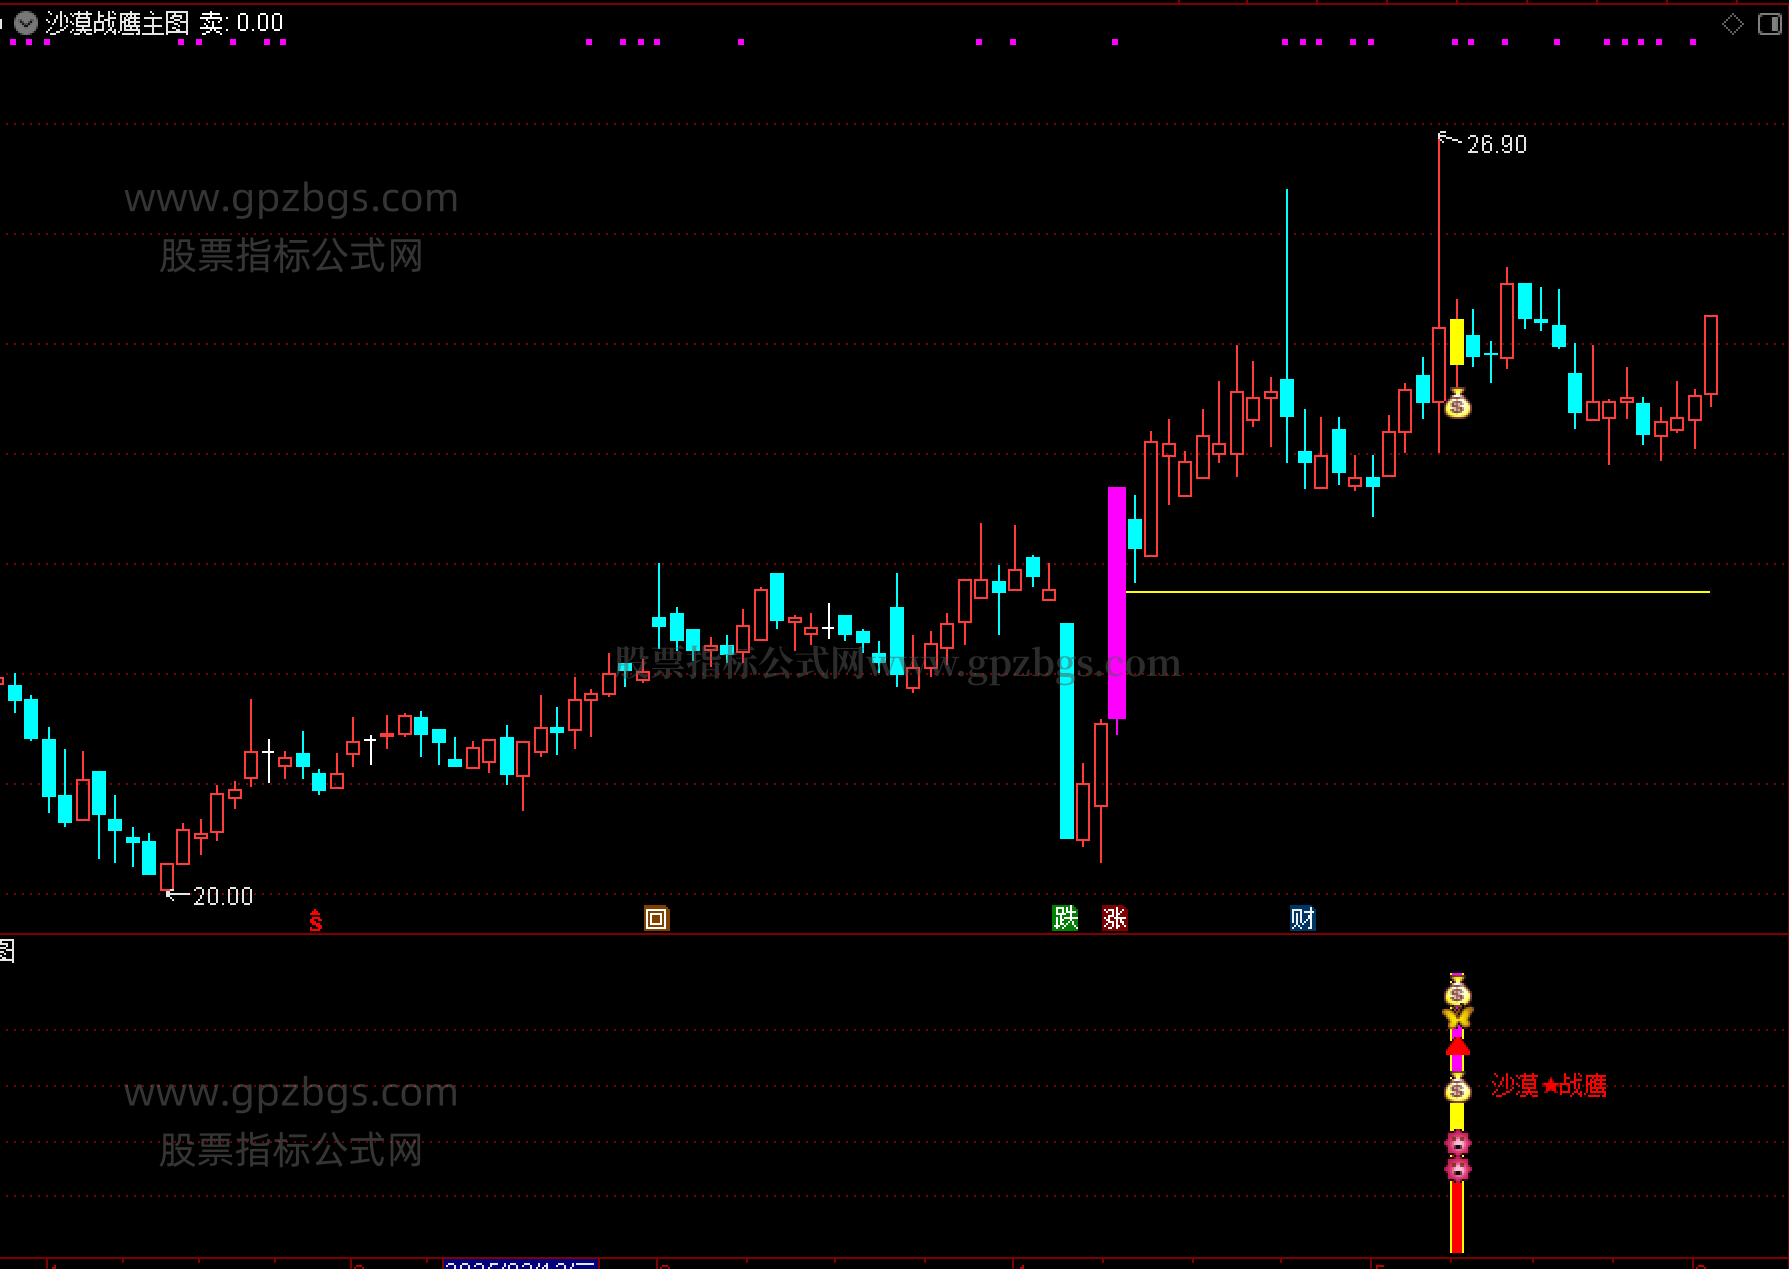This screenshot has height=1269, width=1789.
Task: Click the red 涨 marker icon
Action: click(1114, 918)
